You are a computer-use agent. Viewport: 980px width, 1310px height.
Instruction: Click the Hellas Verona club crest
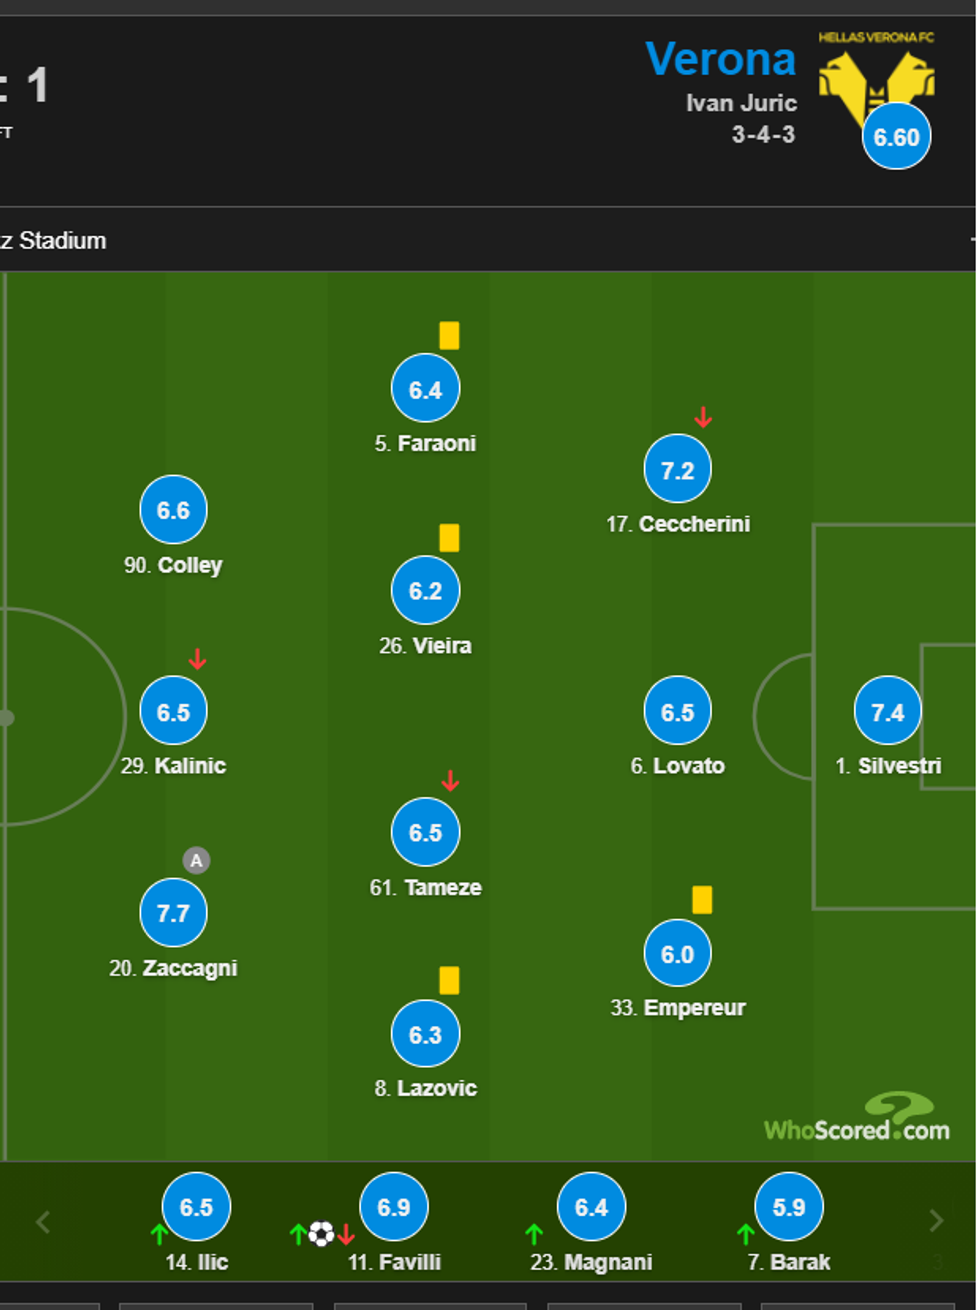click(x=876, y=75)
